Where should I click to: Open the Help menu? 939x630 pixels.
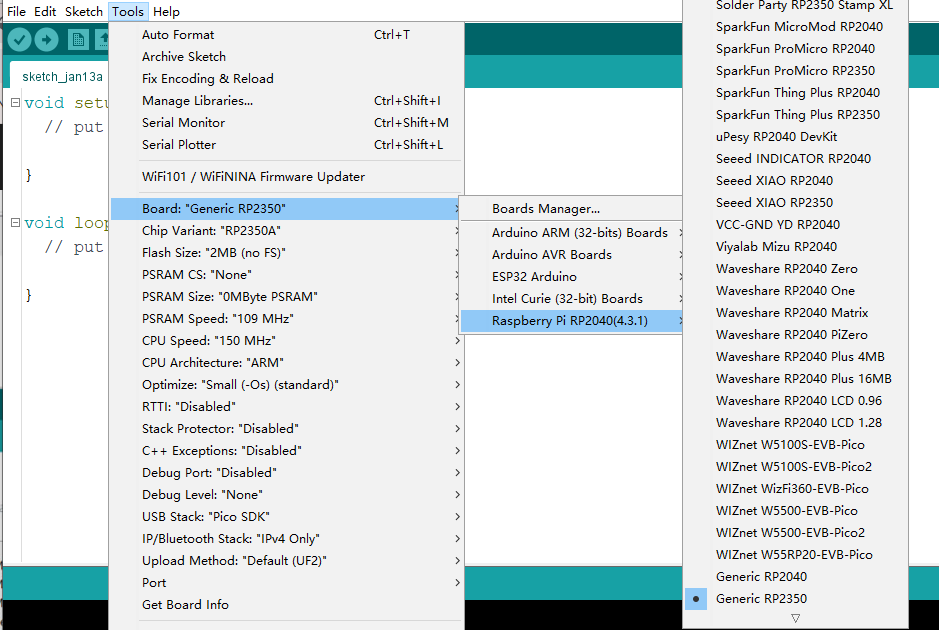[166, 11]
